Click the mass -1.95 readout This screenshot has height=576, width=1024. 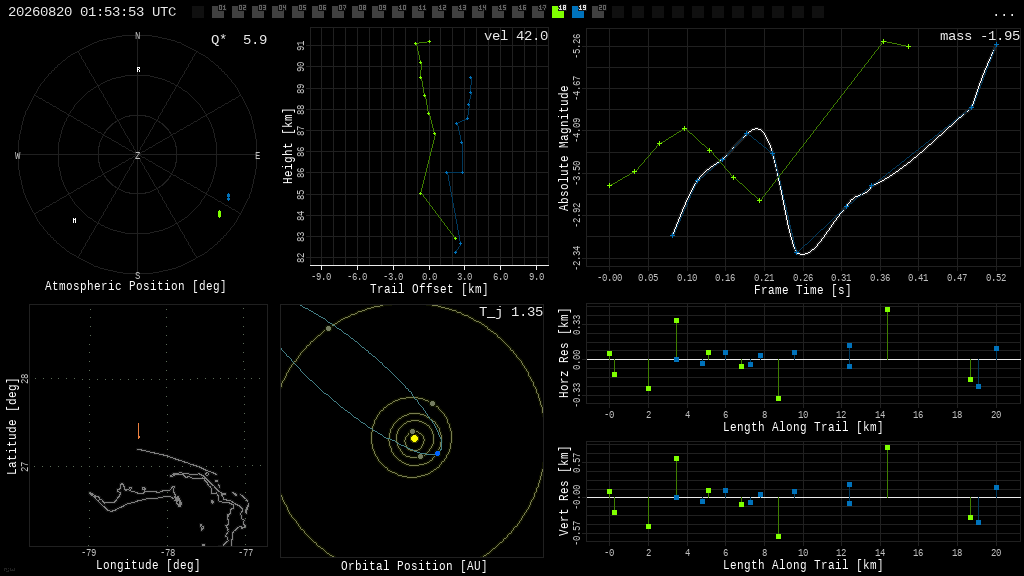click(x=980, y=36)
